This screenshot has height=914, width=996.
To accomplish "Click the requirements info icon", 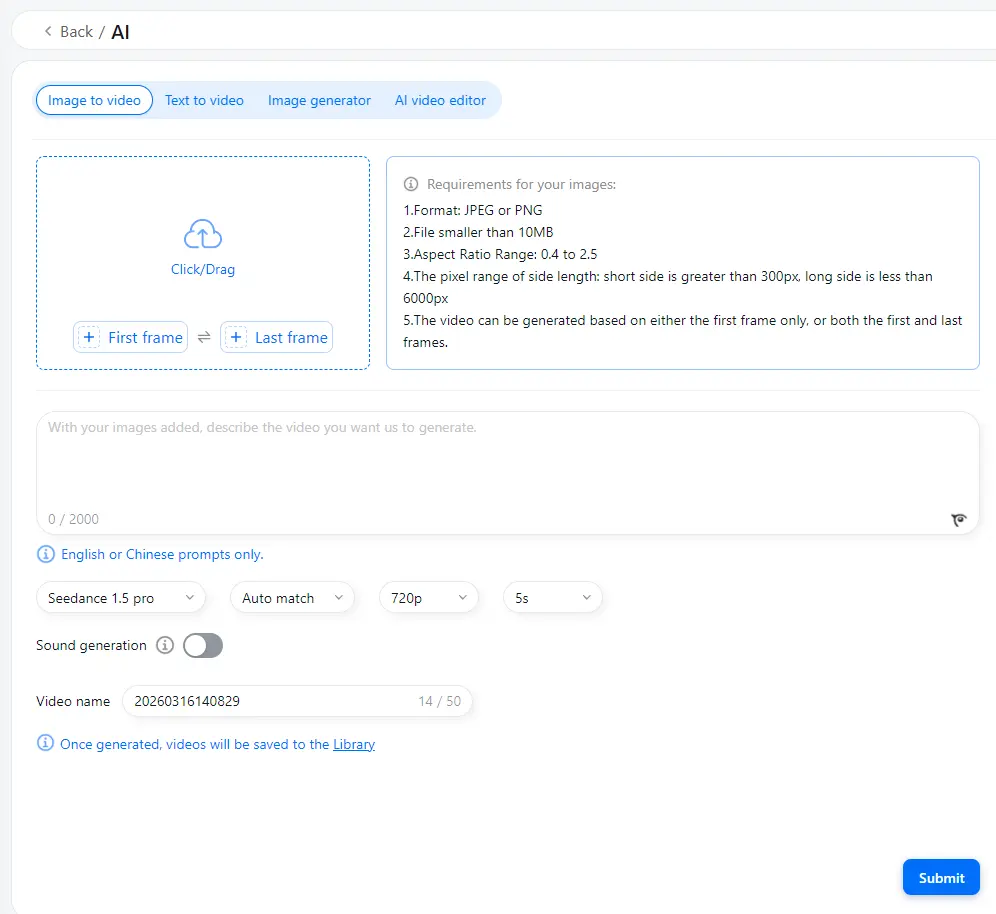I will 411,184.
